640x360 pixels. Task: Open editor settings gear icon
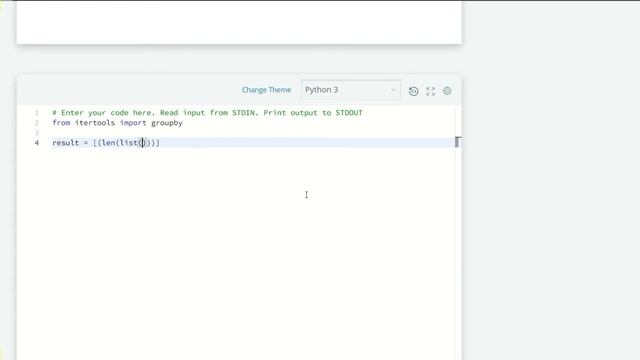point(447,91)
